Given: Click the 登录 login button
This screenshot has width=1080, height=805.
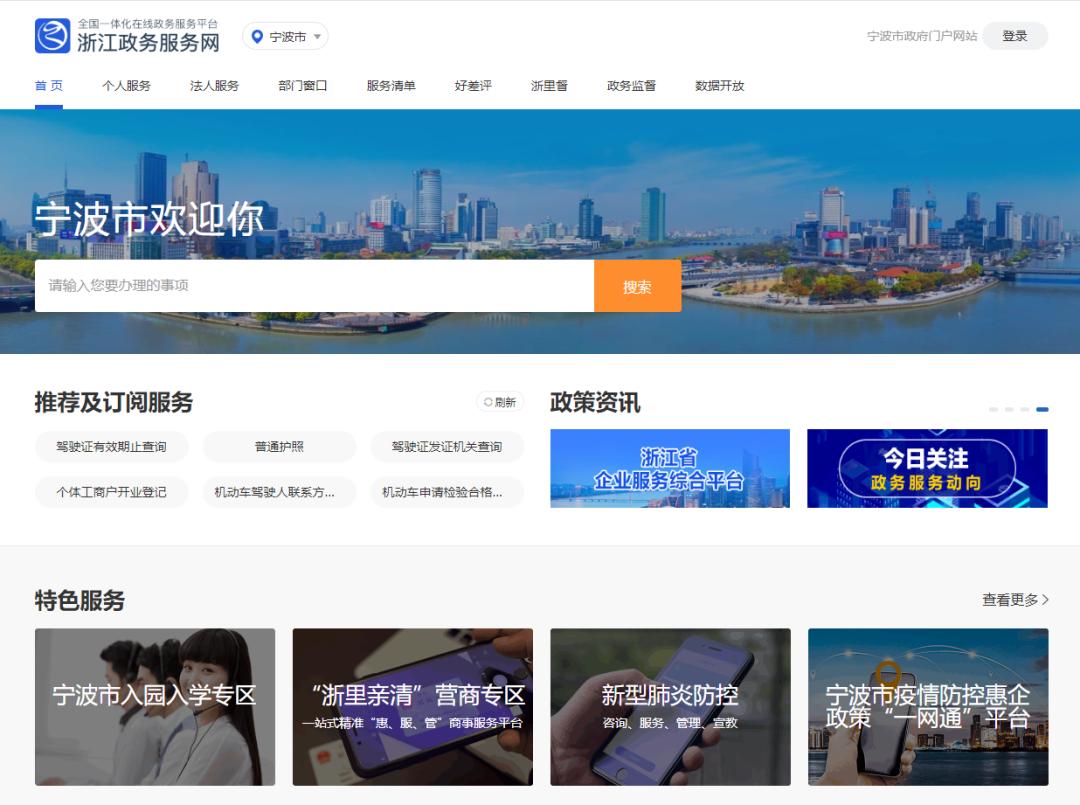Looking at the screenshot, I should [1014, 35].
